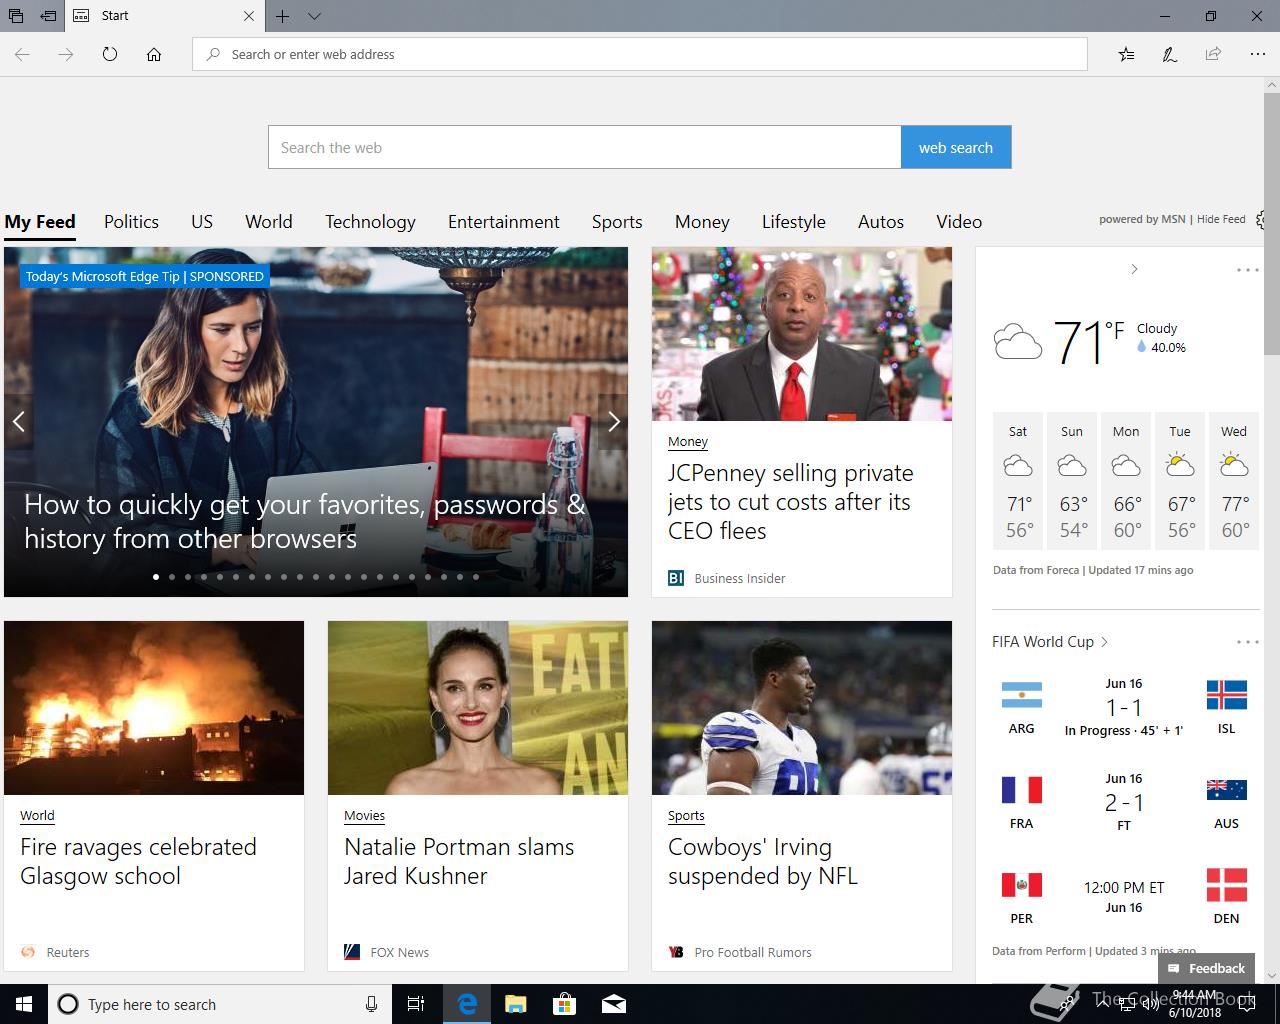
Task: Click the web search button
Action: 956,147
